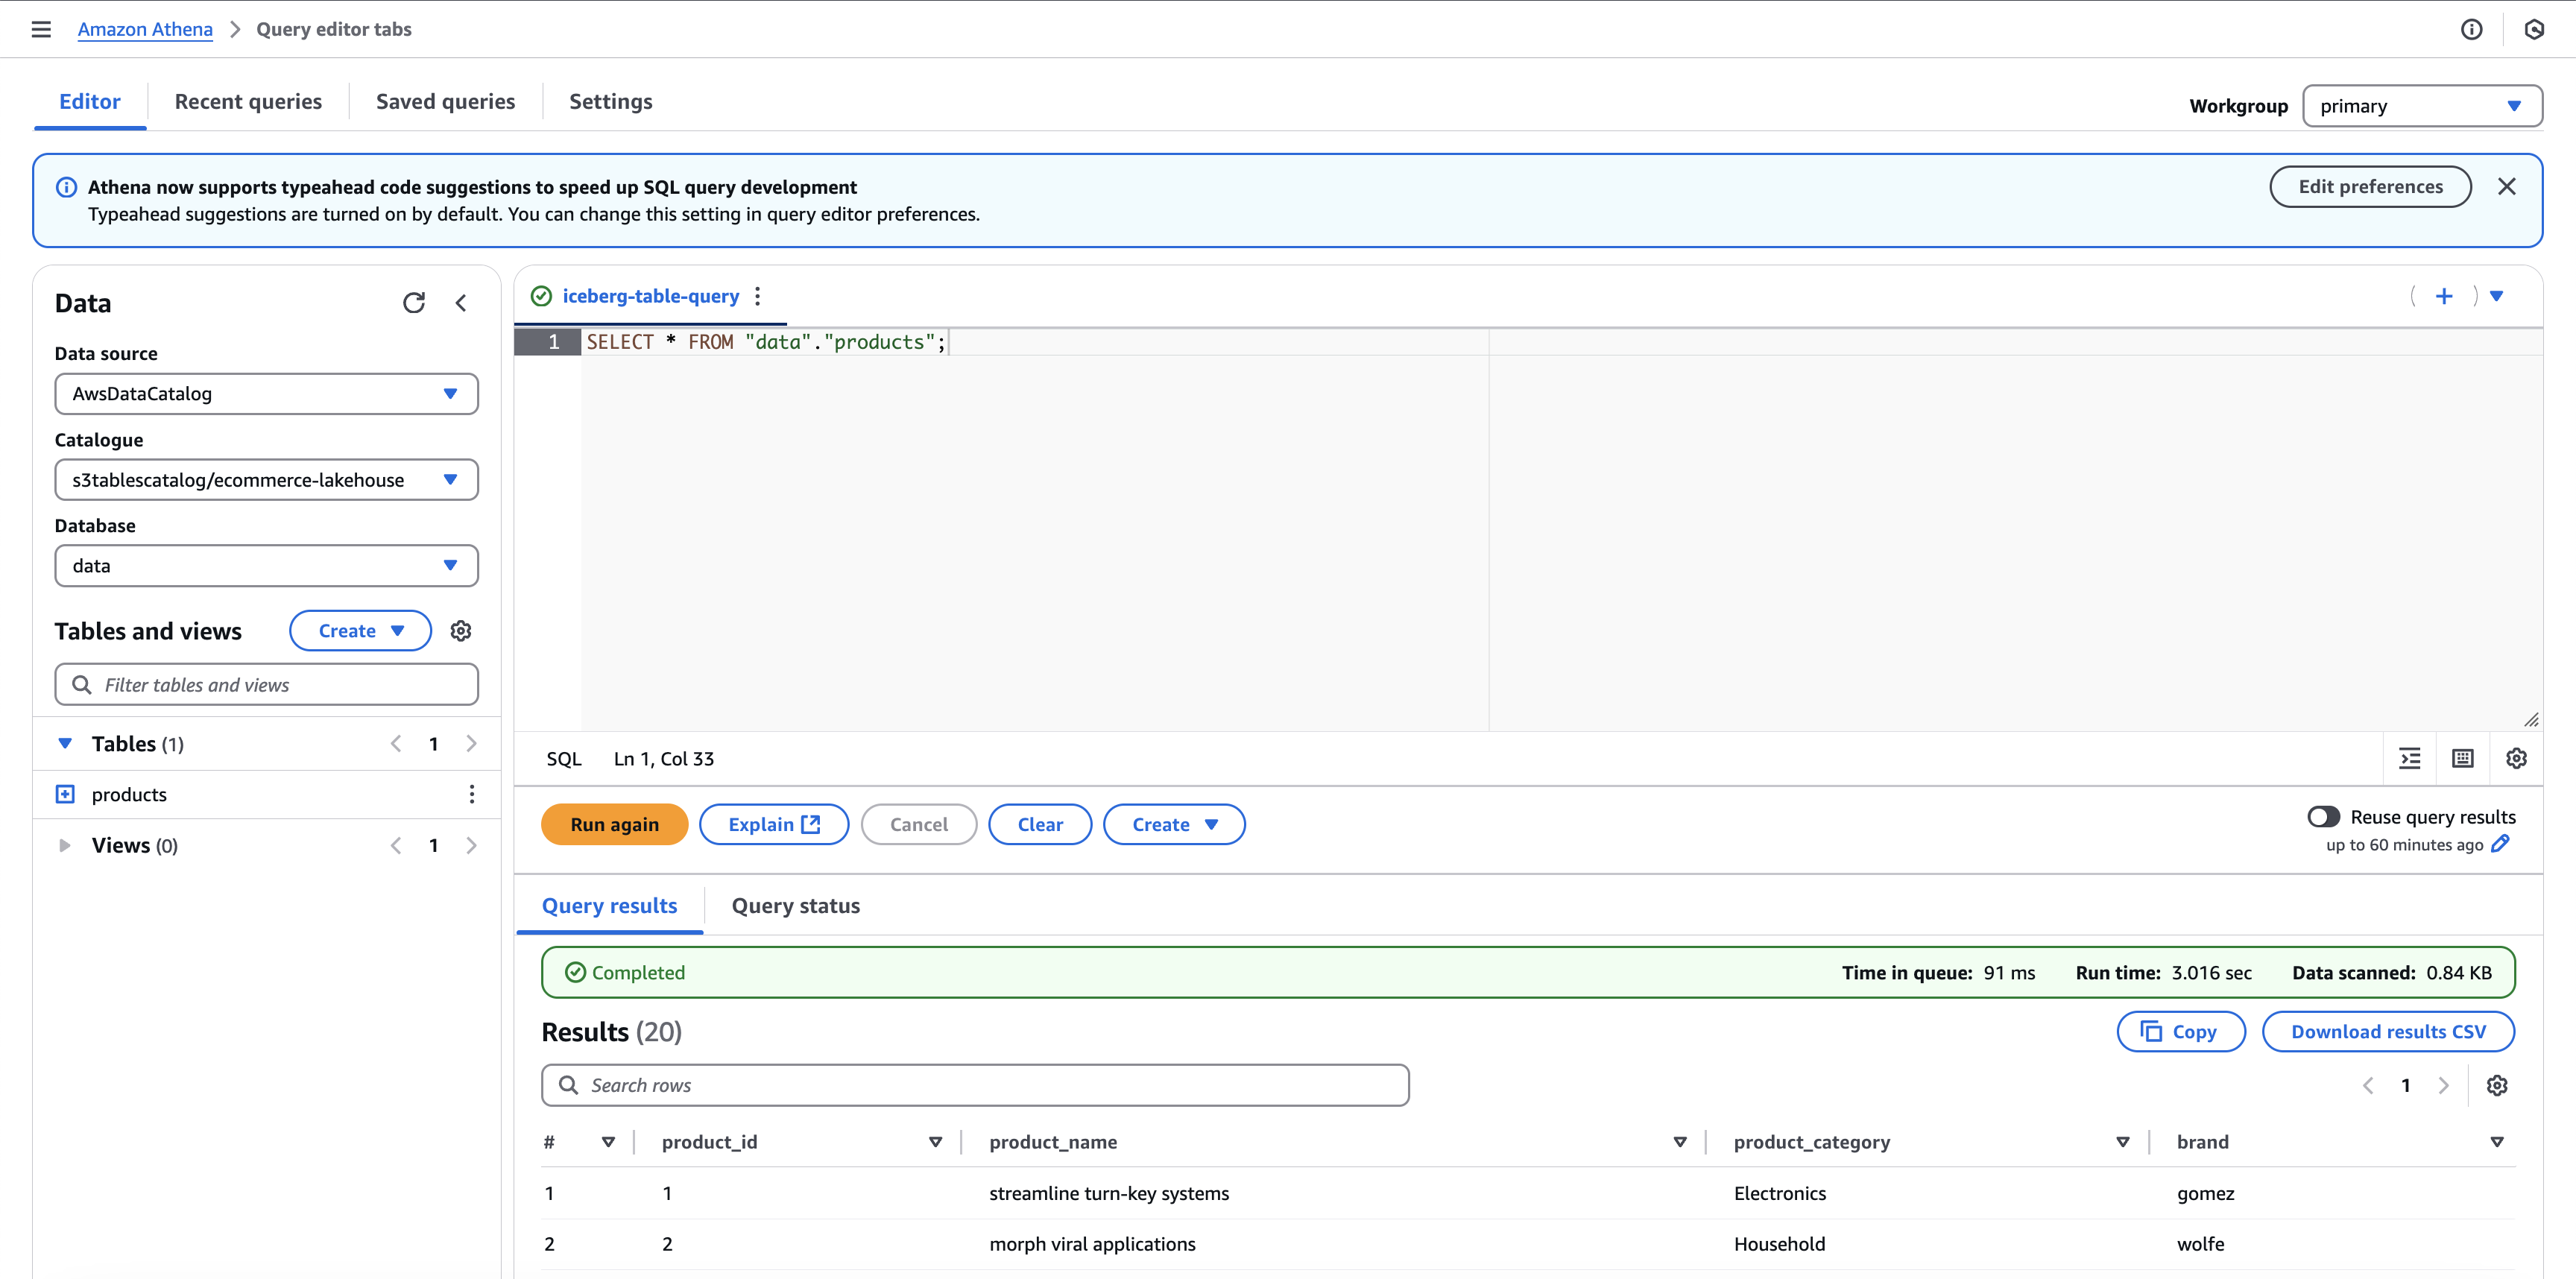Click the SQL format icon in the editor footer

tap(2410, 758)
